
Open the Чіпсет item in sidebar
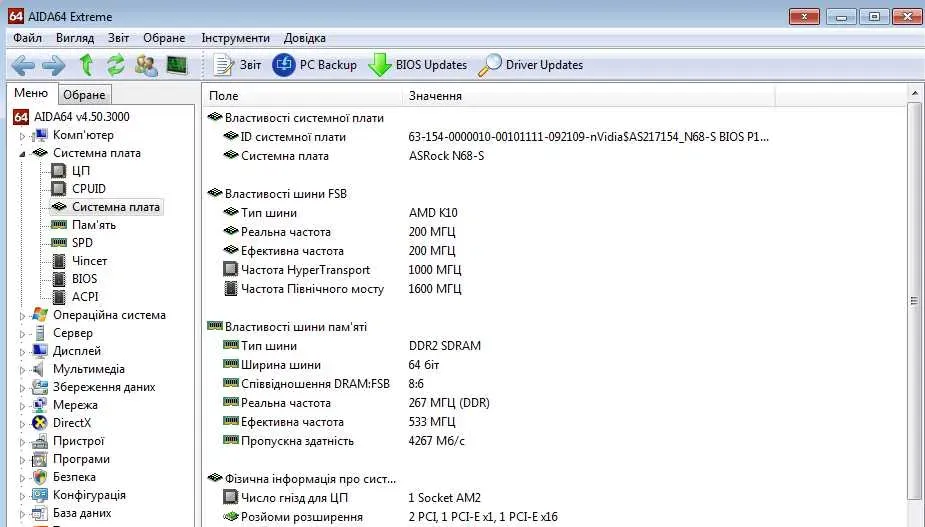pos(89,261)
